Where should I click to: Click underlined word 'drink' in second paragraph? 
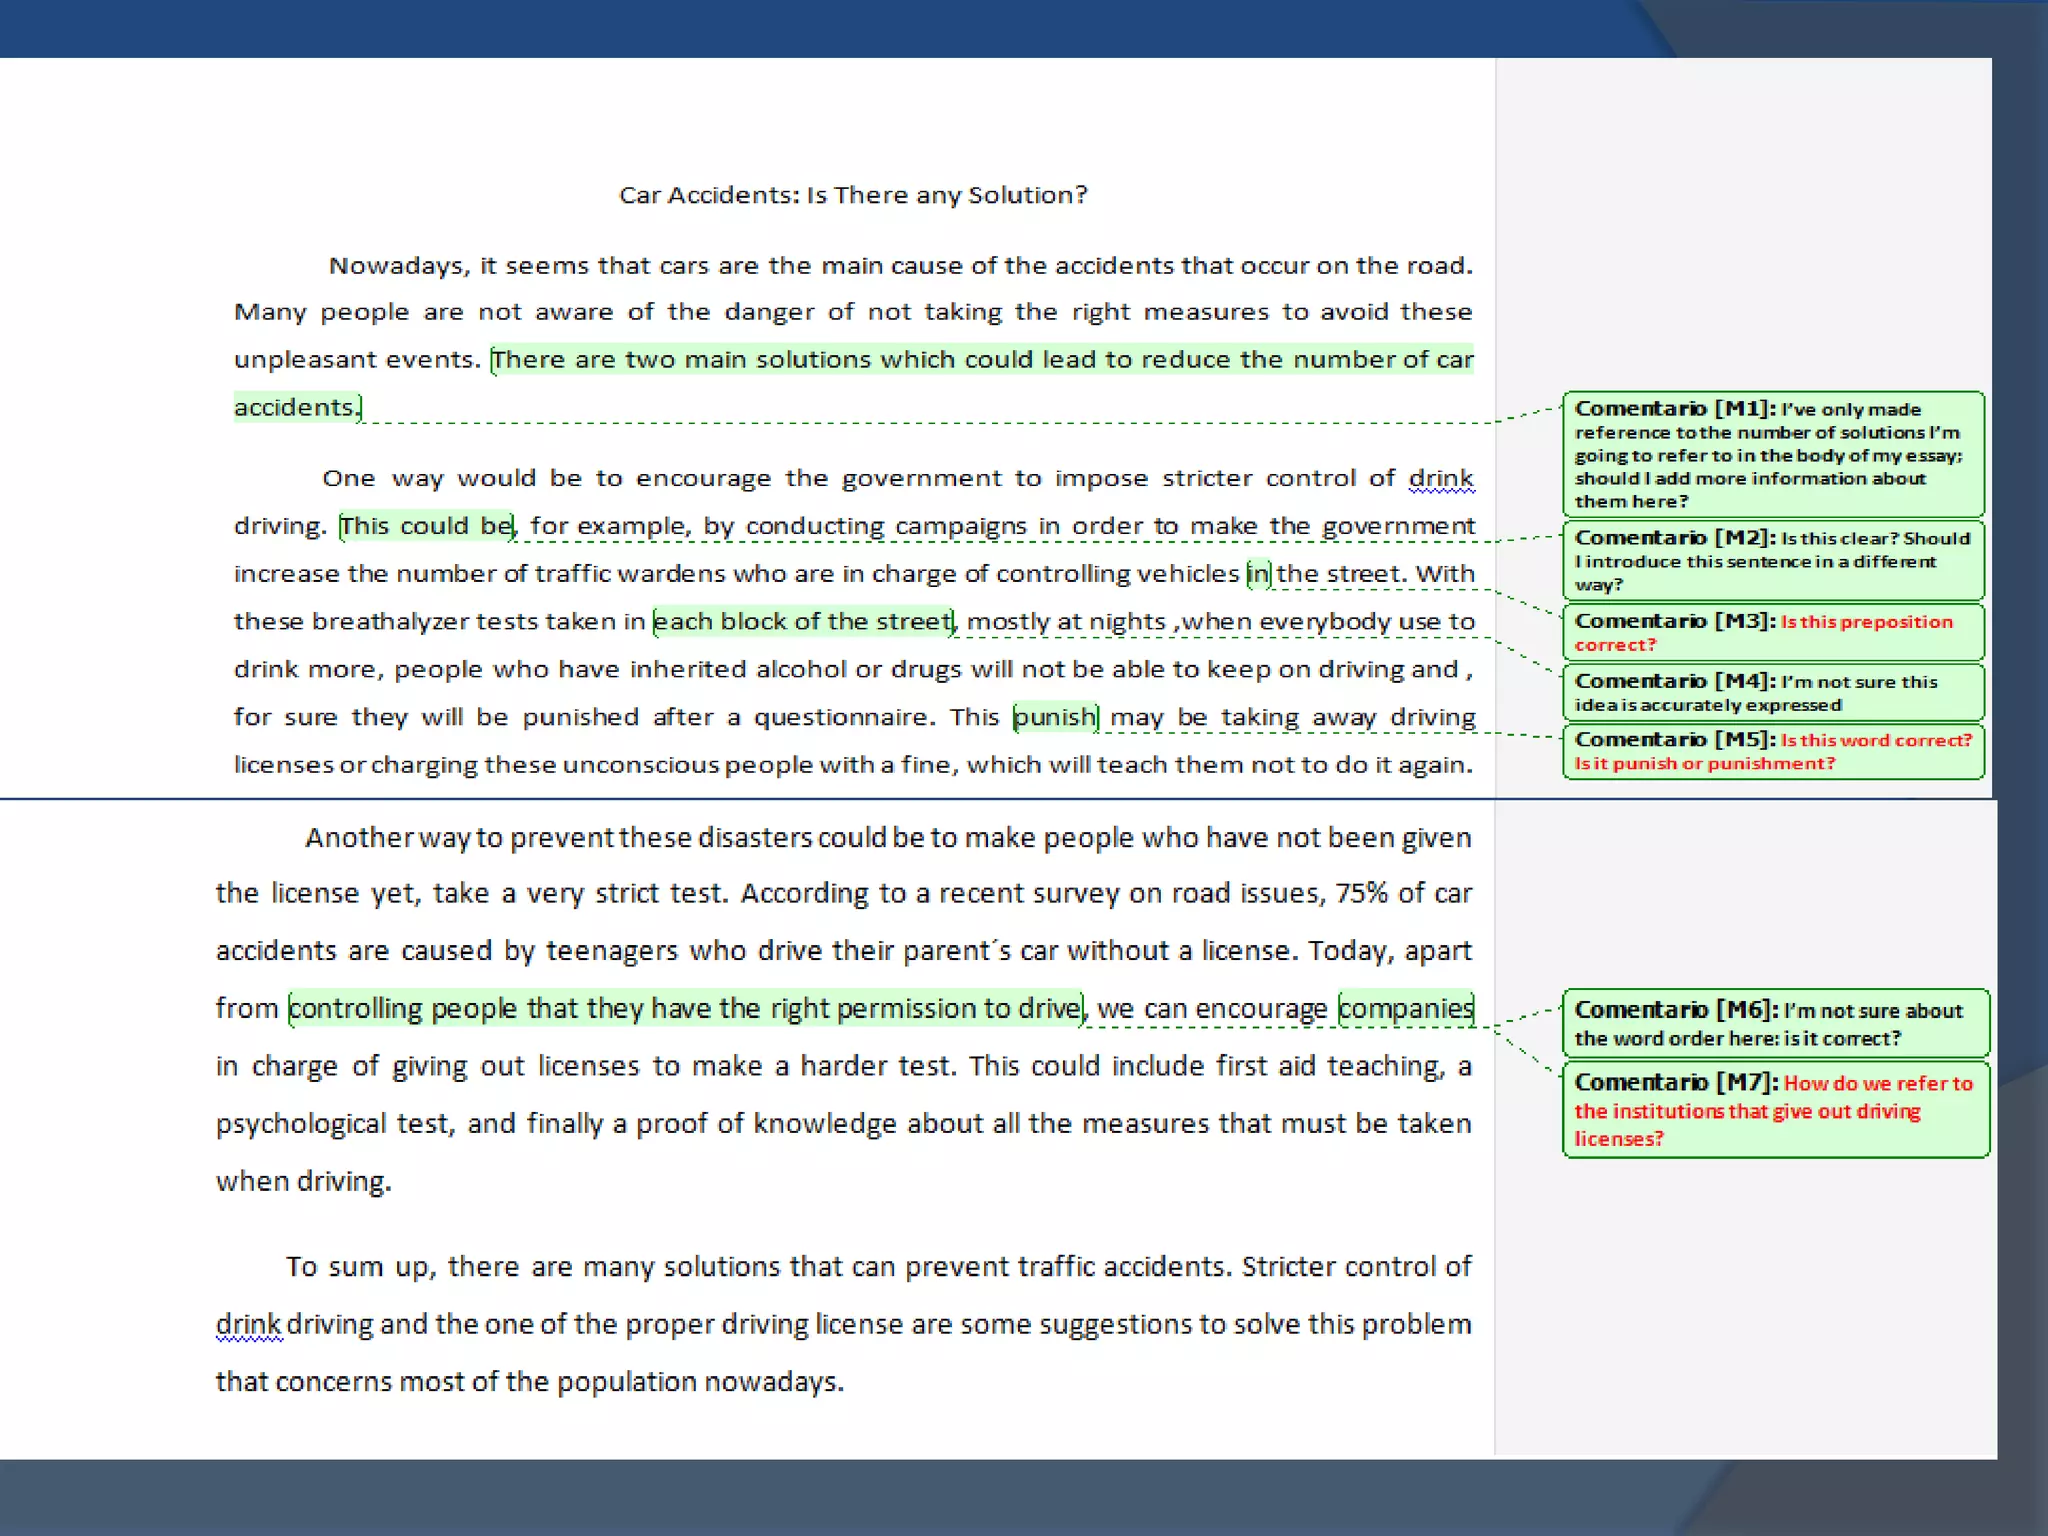(1440, 479)
